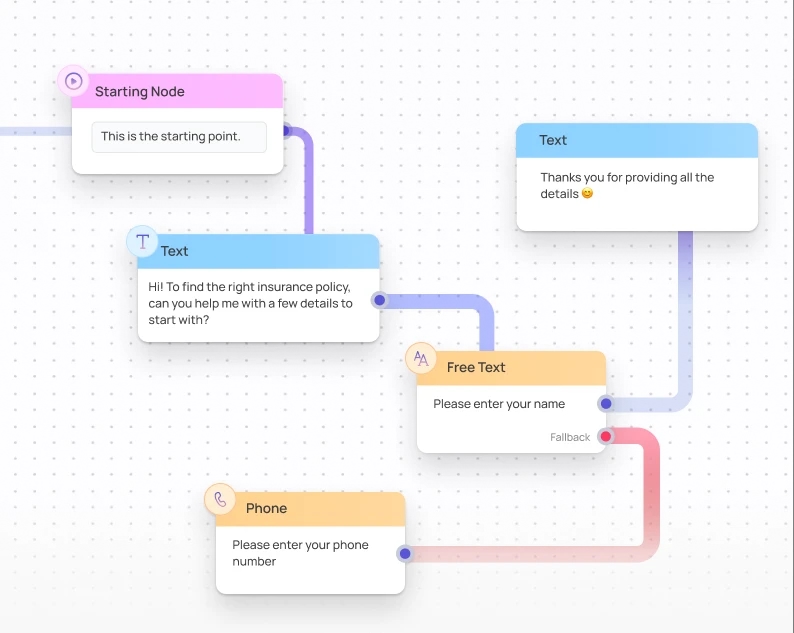Click the AA icon on Free Text node
The image size is (794, 633).
point(421,359)
